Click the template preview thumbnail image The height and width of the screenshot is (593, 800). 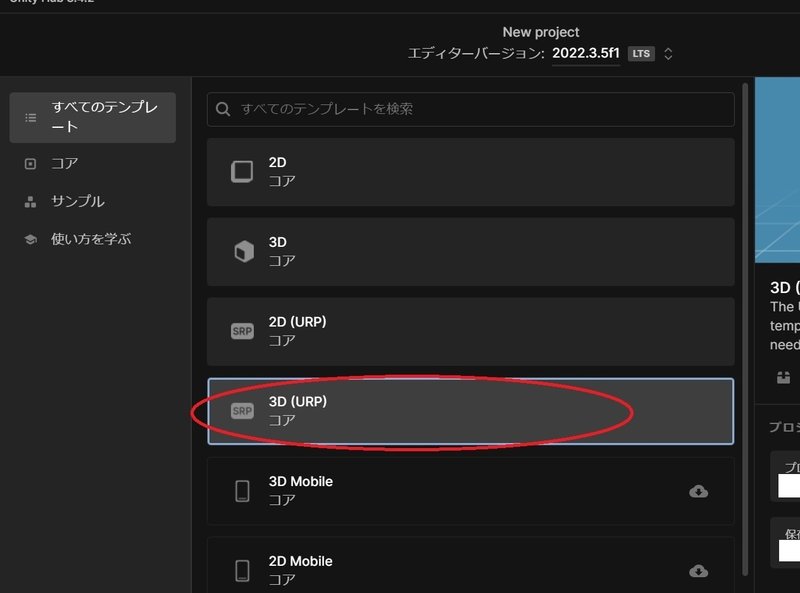tap(778, 170)
